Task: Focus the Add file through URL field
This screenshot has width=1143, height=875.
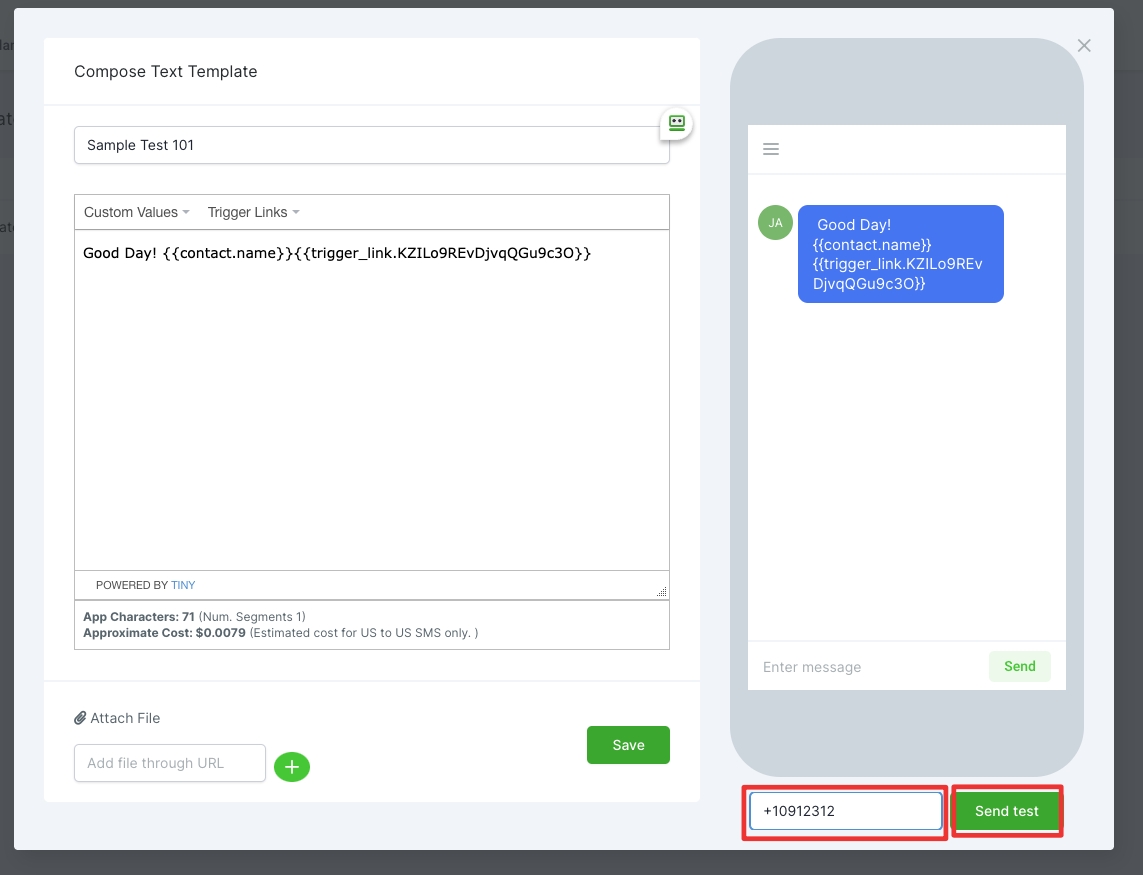Action: pyautogui.click(x=170, y=763)
